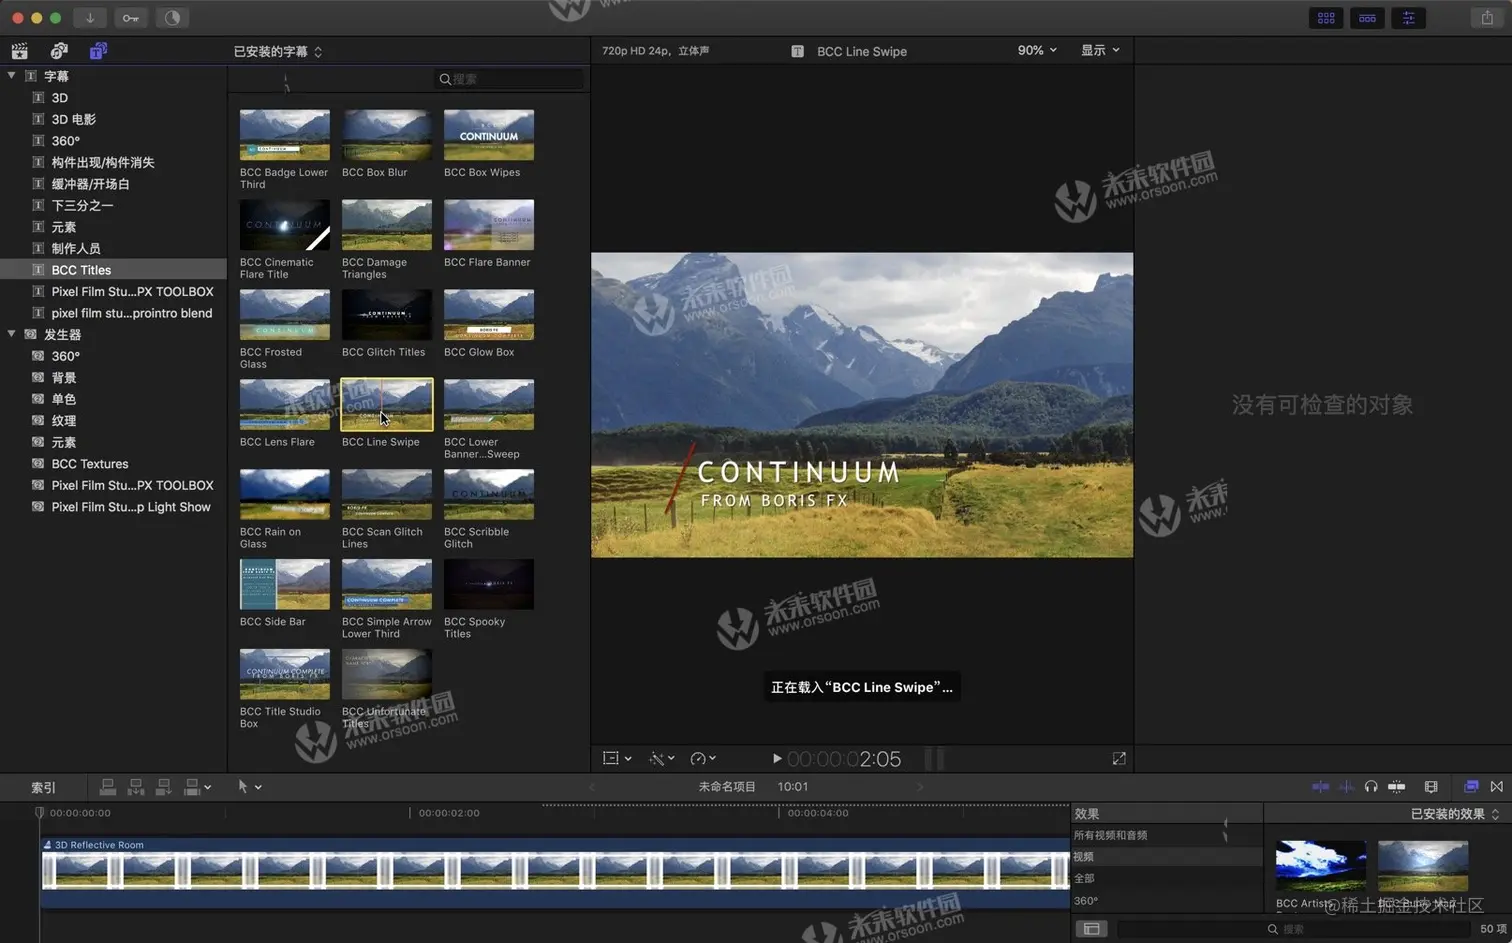Select the BCC Artist's effect thumbnail
1512x943 pixels.
[x=1321, y=866]
